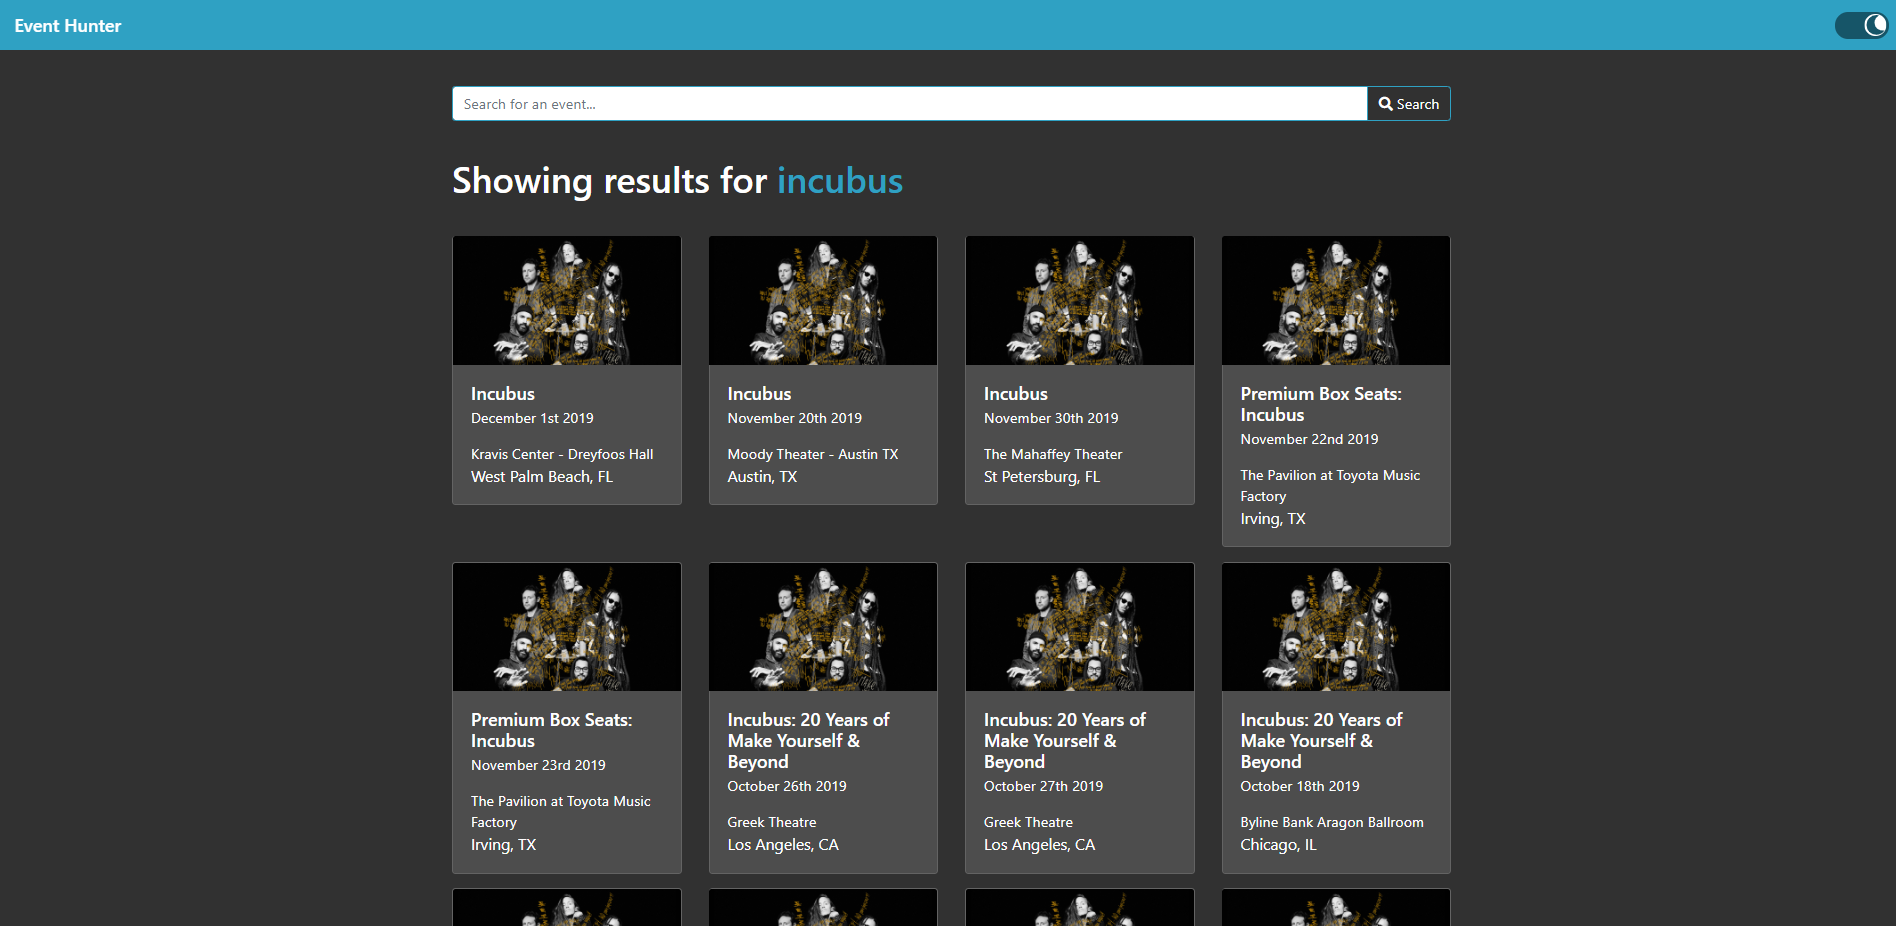The height and width of the screenshot is (926, 1896).
Task: Click Greek Theatre under October 26th
Action: [772, 822]
